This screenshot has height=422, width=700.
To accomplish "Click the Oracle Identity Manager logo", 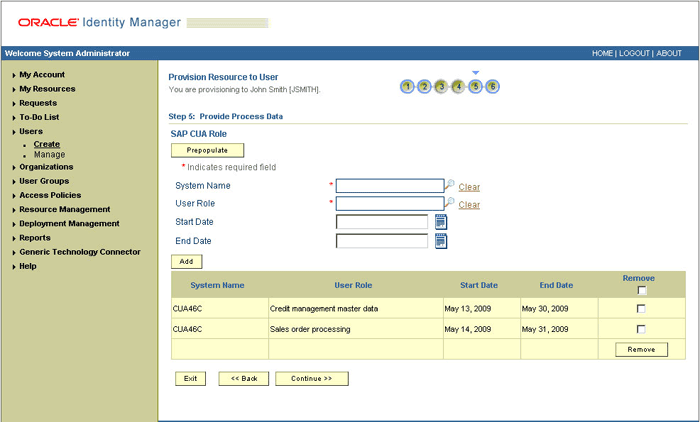I will point(99,22).
